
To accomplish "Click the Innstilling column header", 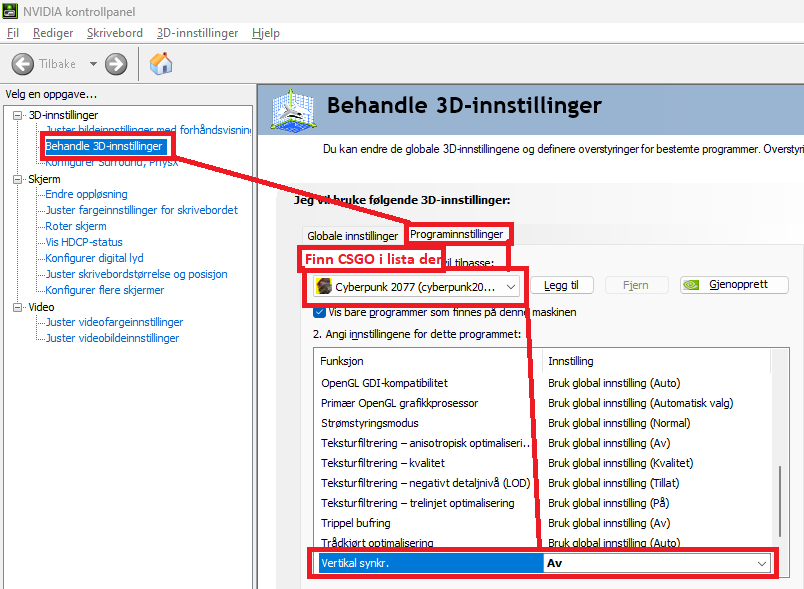I will click(656, 361).
